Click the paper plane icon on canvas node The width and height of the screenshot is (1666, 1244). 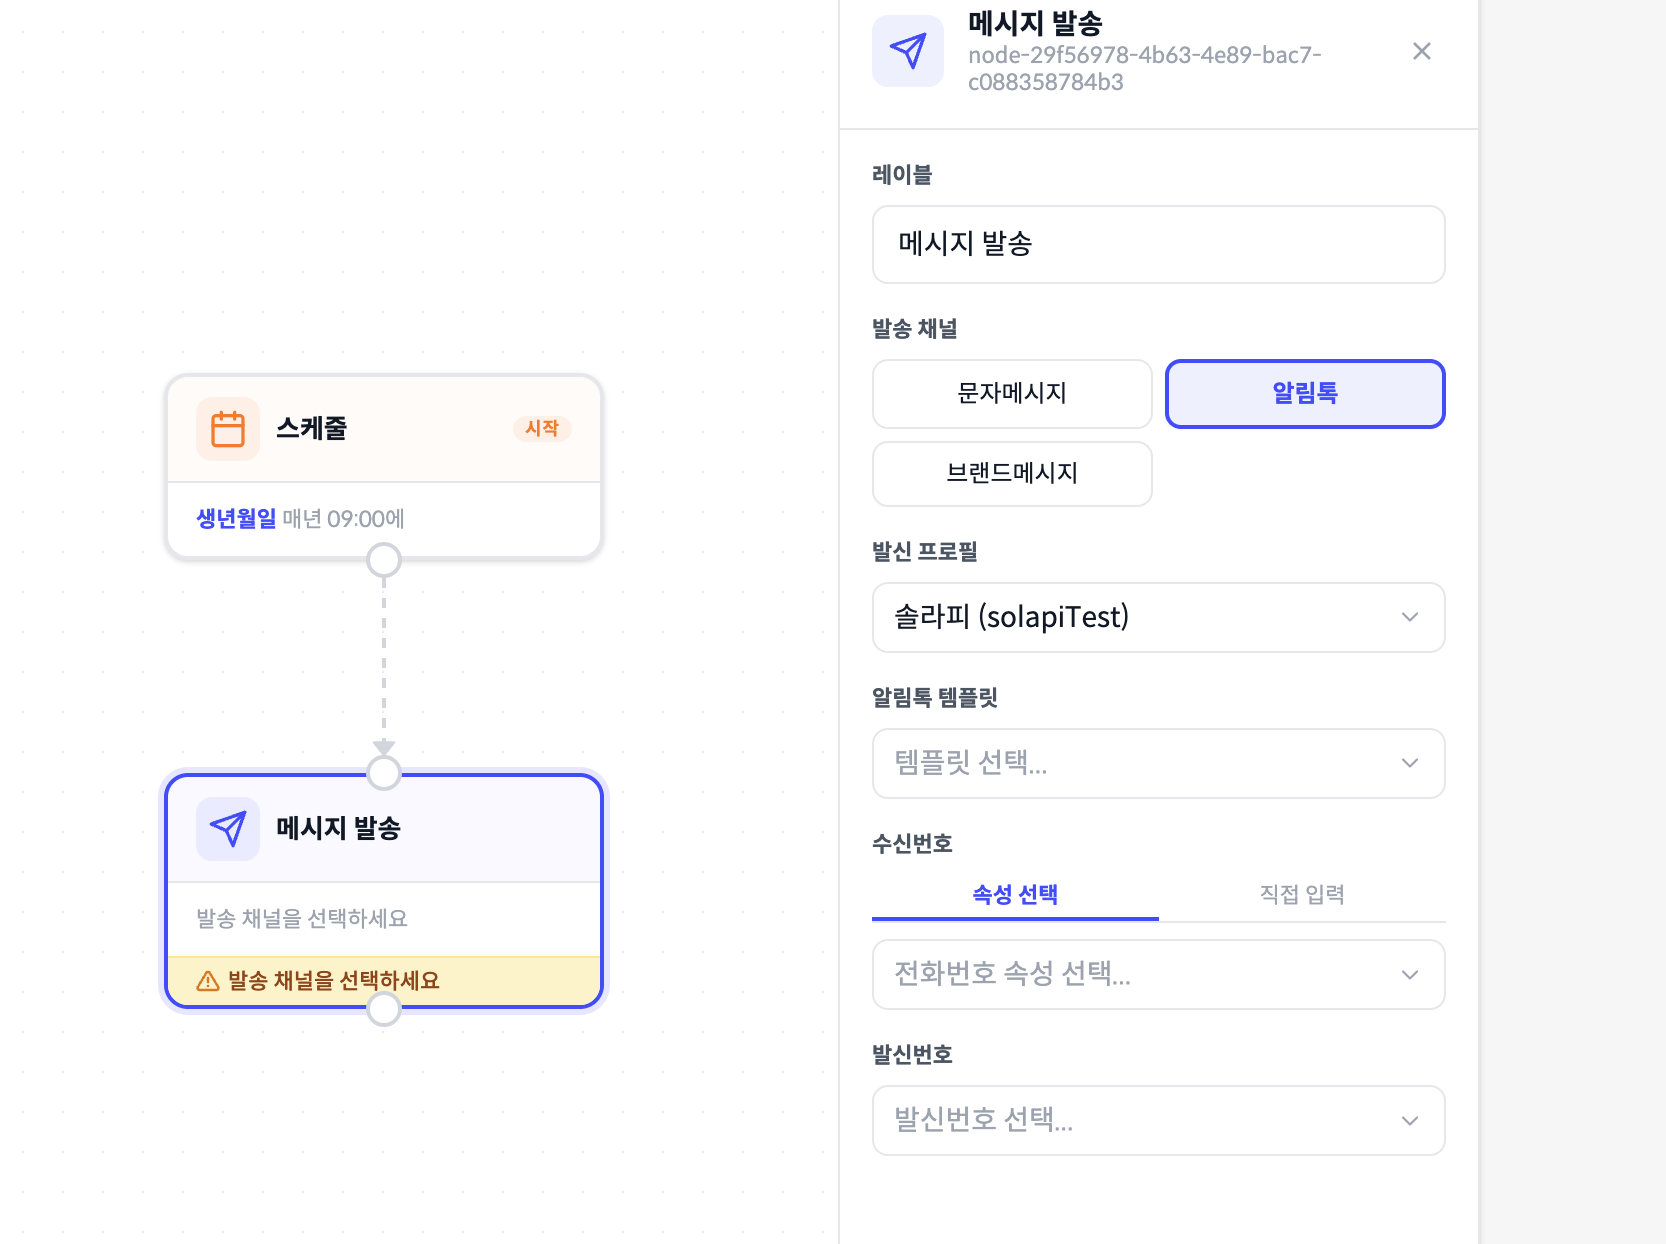pyautogui.click(x=228, y=828)
